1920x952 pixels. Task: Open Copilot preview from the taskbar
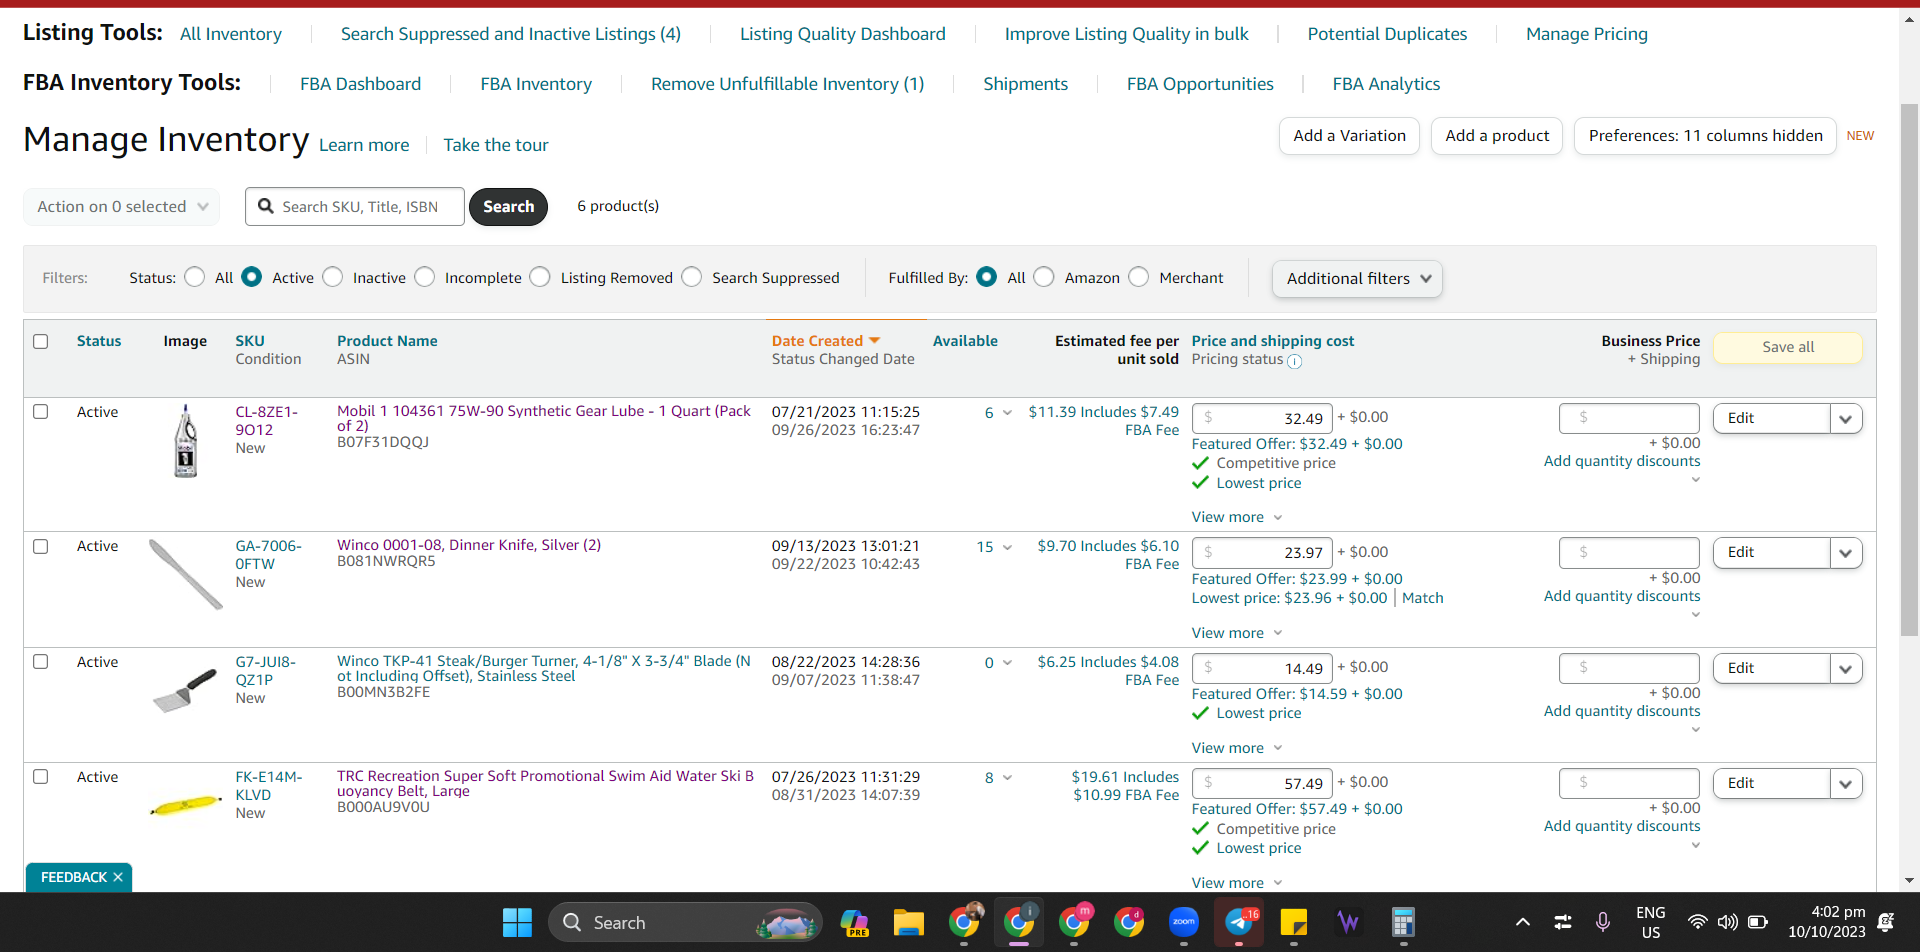coord(855,922)
